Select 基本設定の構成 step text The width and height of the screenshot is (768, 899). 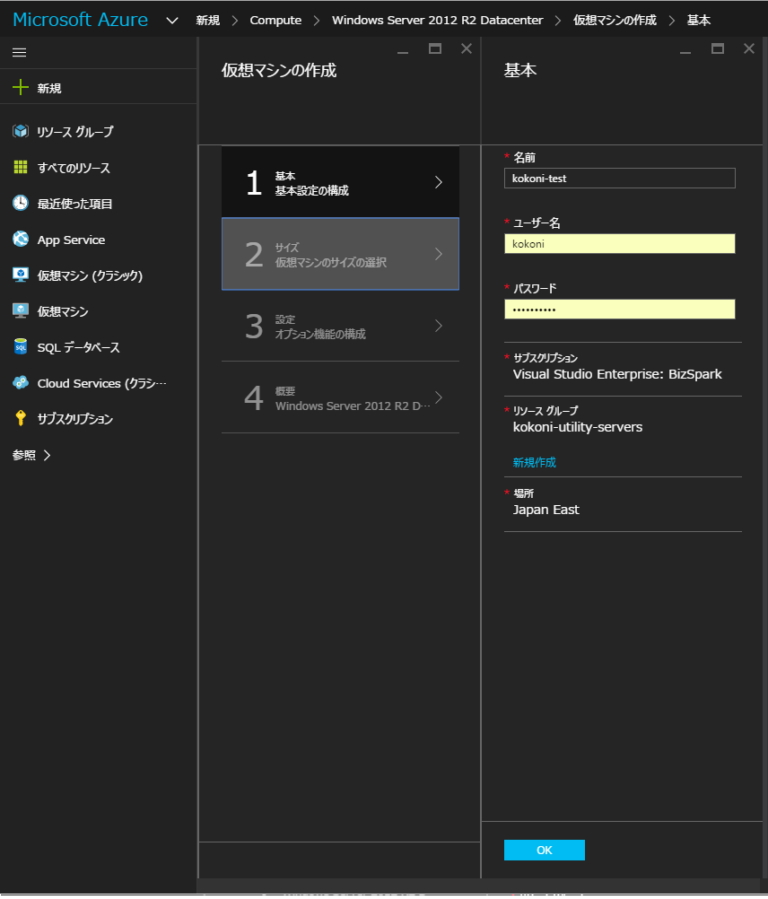coord(312,190)
